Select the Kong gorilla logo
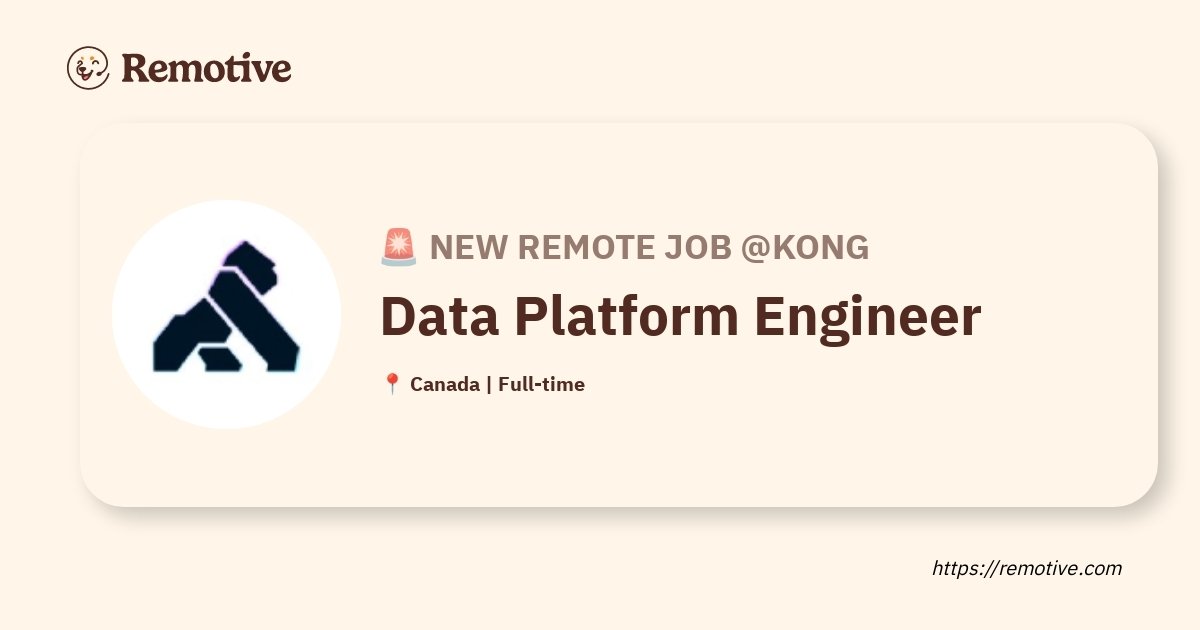Screen dimensions: 1200x630 tap(226, 307)
